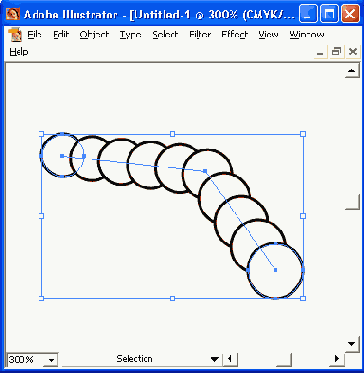Viewport: 364px width, 373px height.
Task: Click the center point of the leftmost circle
Action: pyautogui.click(x=62, y=156)
